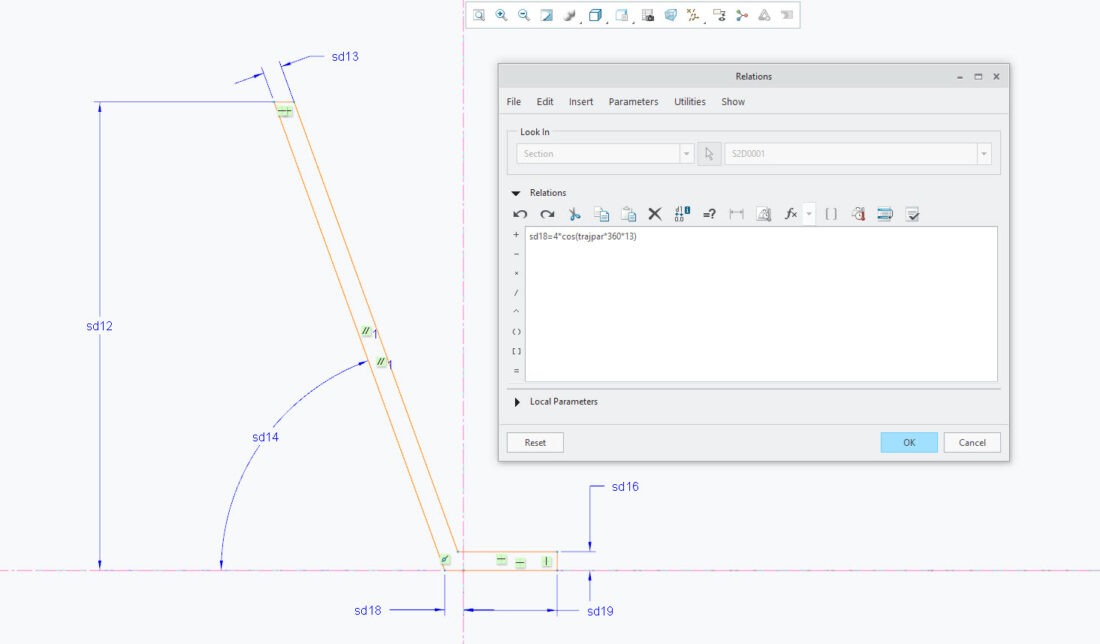Open the Parameters menu
The image size is (1100, 644).
[632, 101]
